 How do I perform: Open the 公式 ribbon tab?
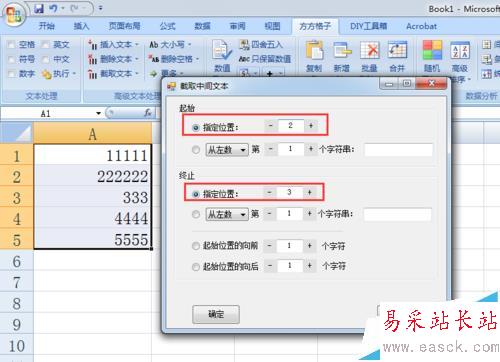coord(167,26)
